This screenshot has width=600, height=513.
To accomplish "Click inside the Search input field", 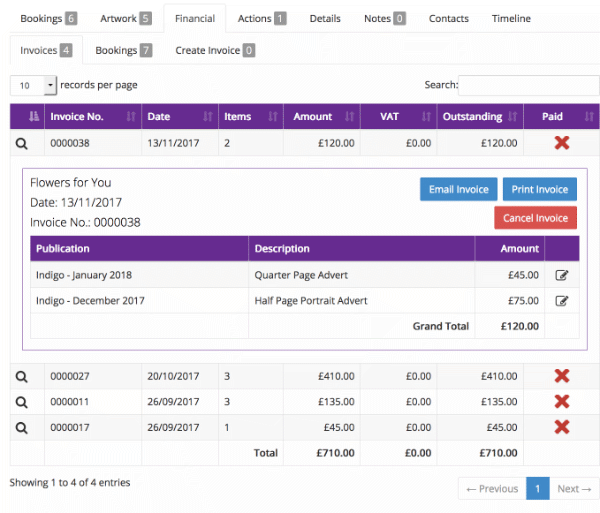I will pos(527,86).
